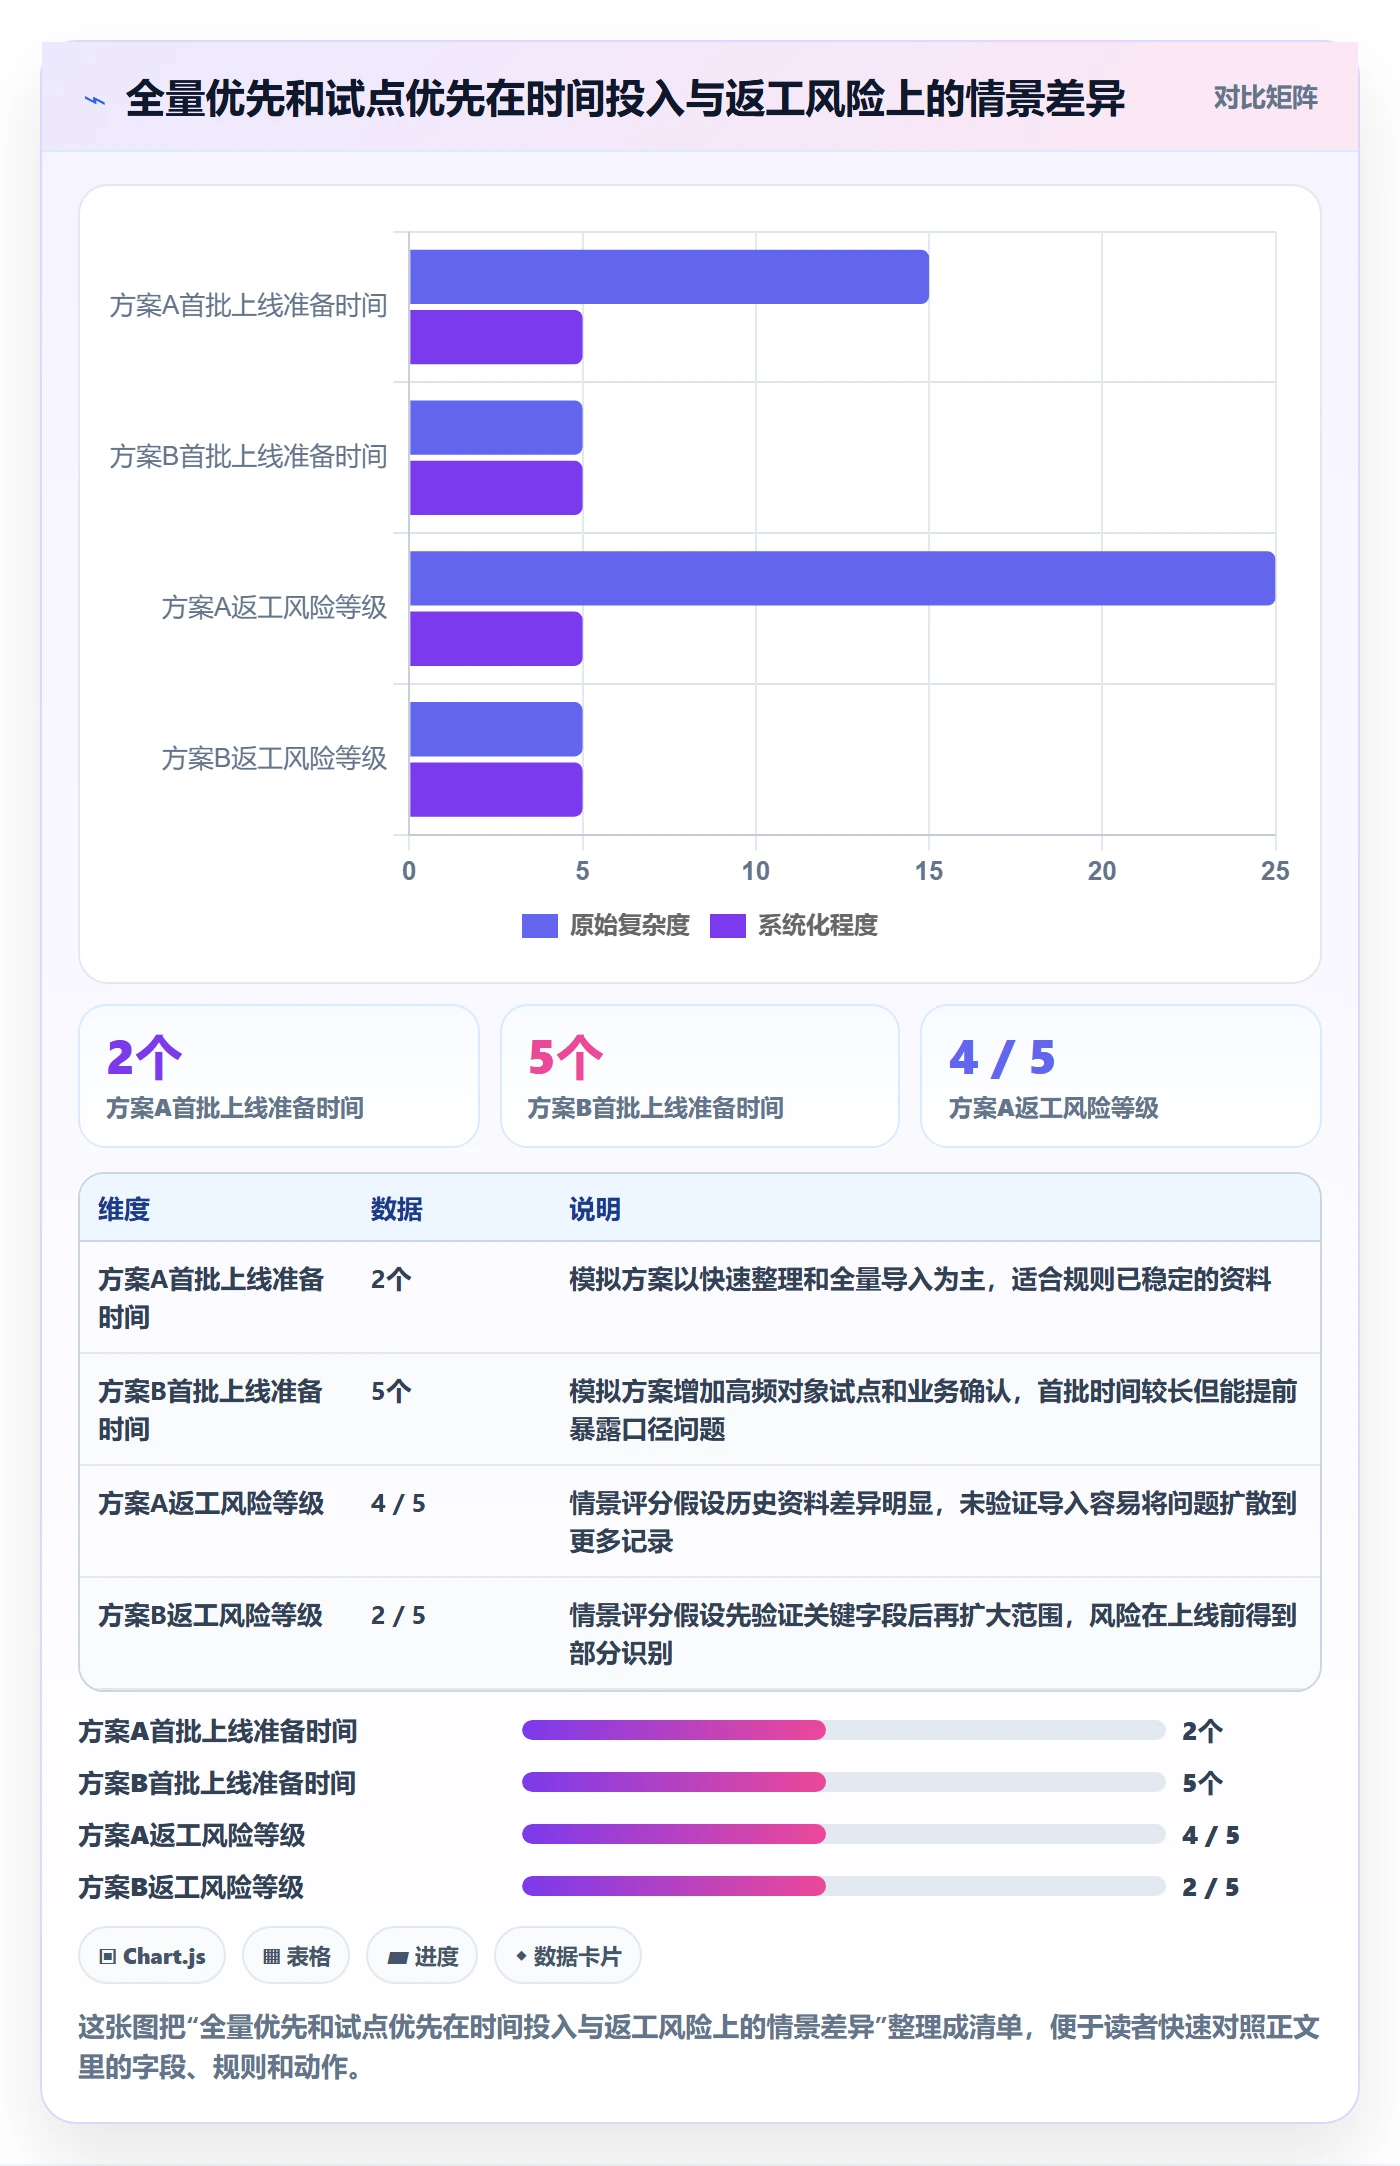This screenshot has width=1400, height=2166.
Task: Click the footer caption paragraph
Action: click(699, 2046)
